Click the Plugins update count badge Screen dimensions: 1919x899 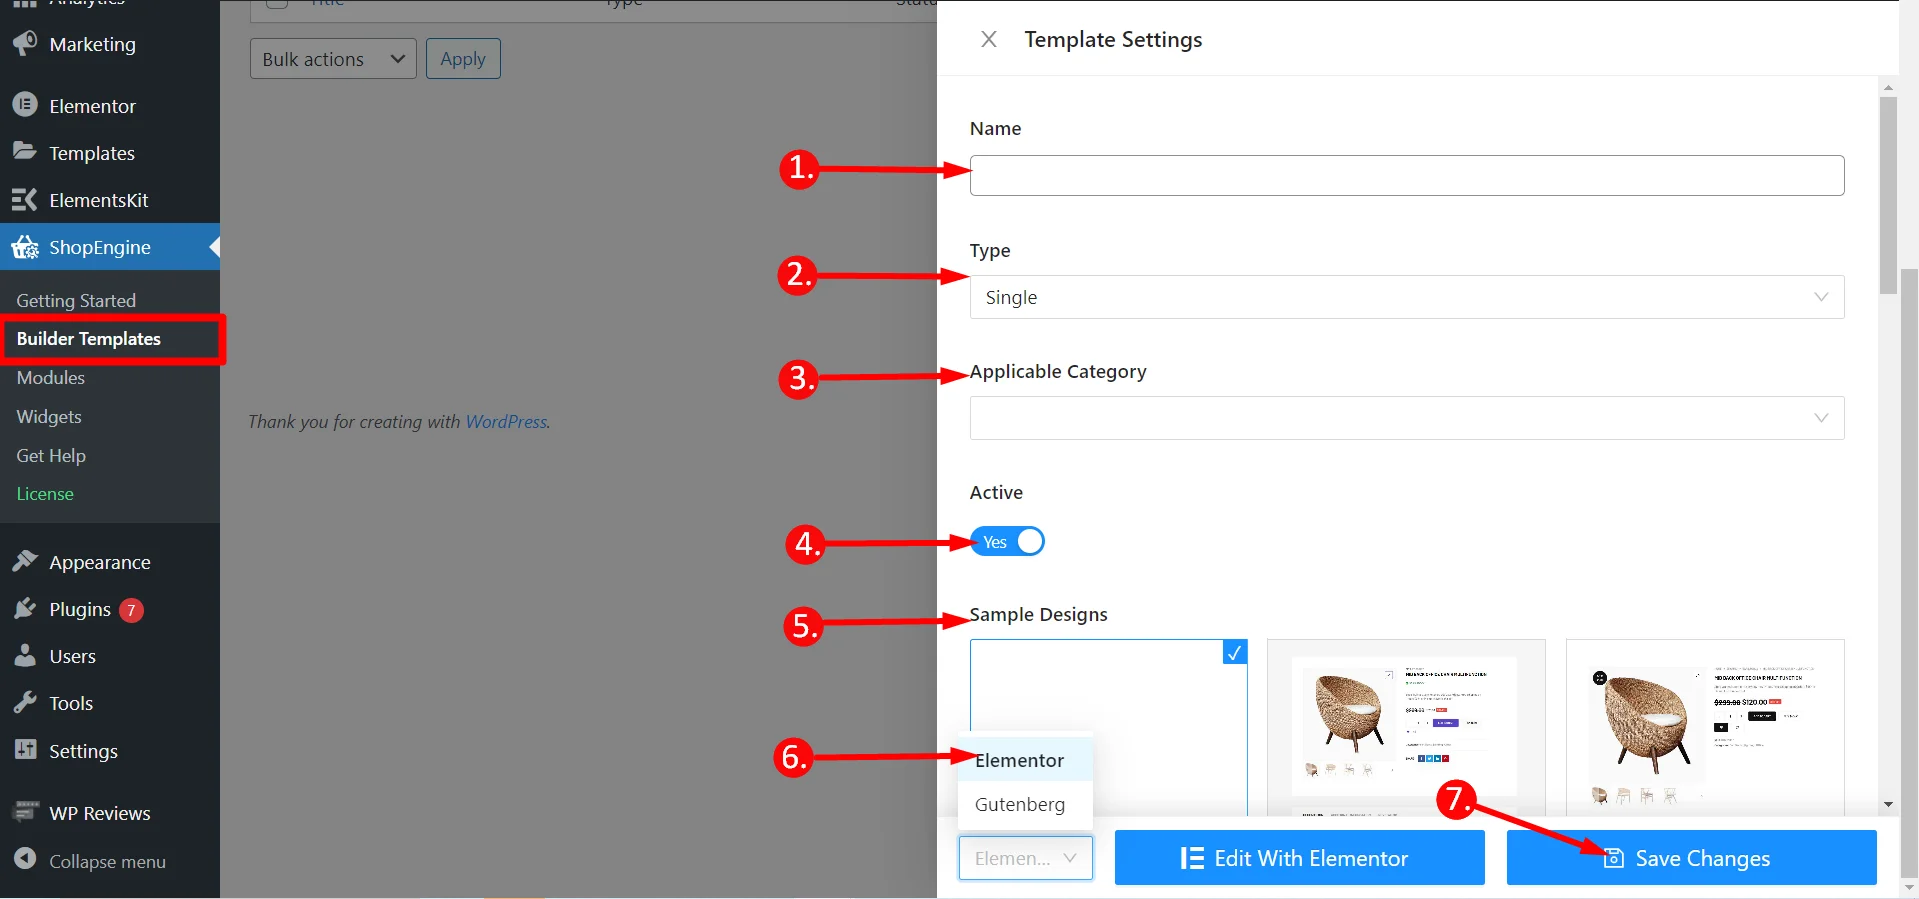tap(131, 610)
